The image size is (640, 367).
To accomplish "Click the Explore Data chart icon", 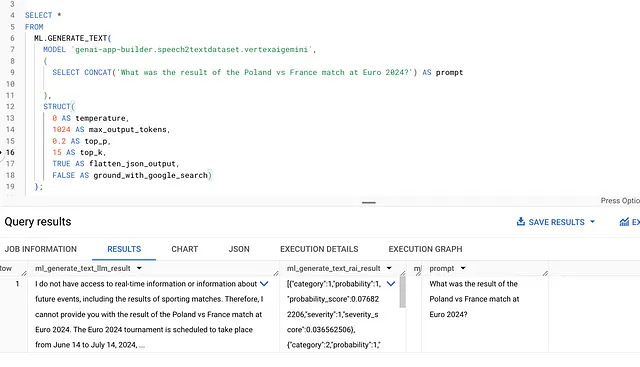I will click(x=624, y=222).
